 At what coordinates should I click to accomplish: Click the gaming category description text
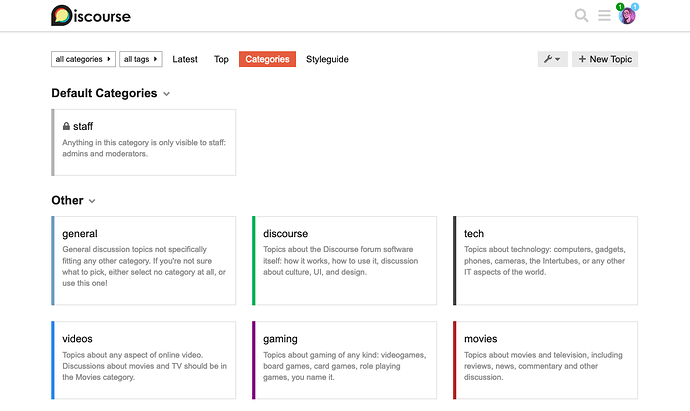[345, 366]
